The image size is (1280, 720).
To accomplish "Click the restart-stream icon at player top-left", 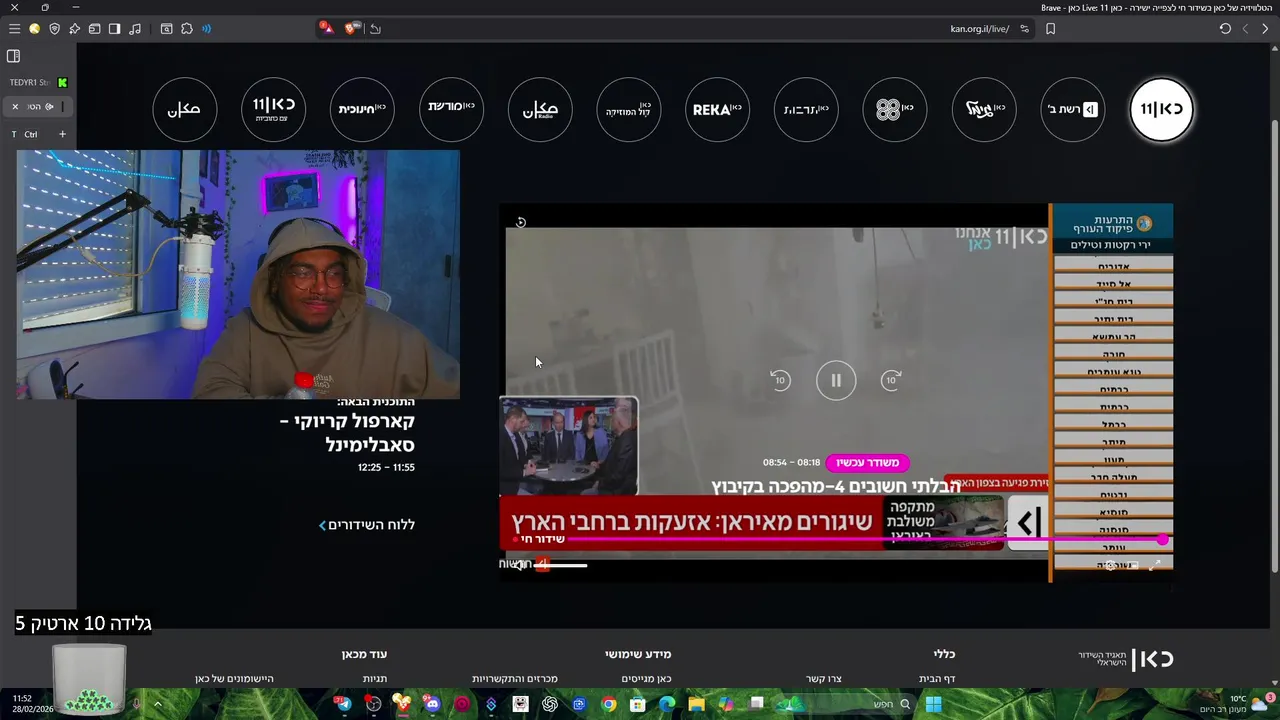I will click(520, 222).
